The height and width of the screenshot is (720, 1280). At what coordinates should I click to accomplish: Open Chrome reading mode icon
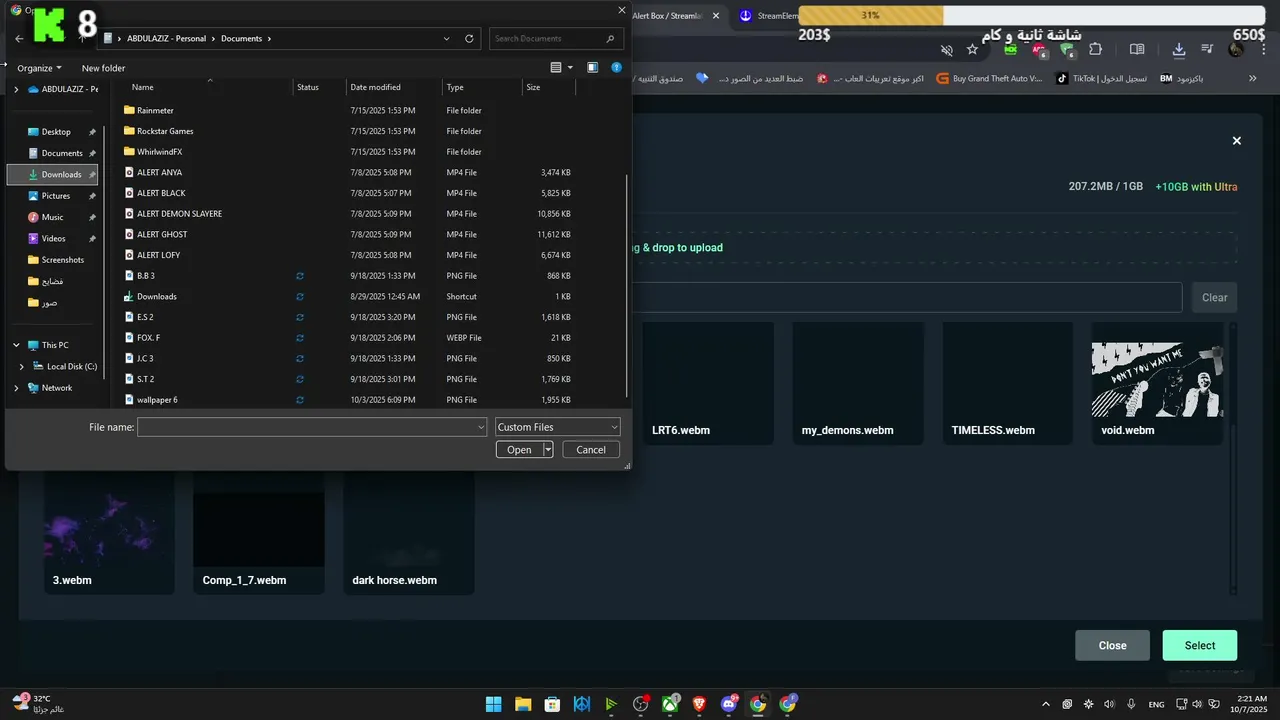point(1137,49)
